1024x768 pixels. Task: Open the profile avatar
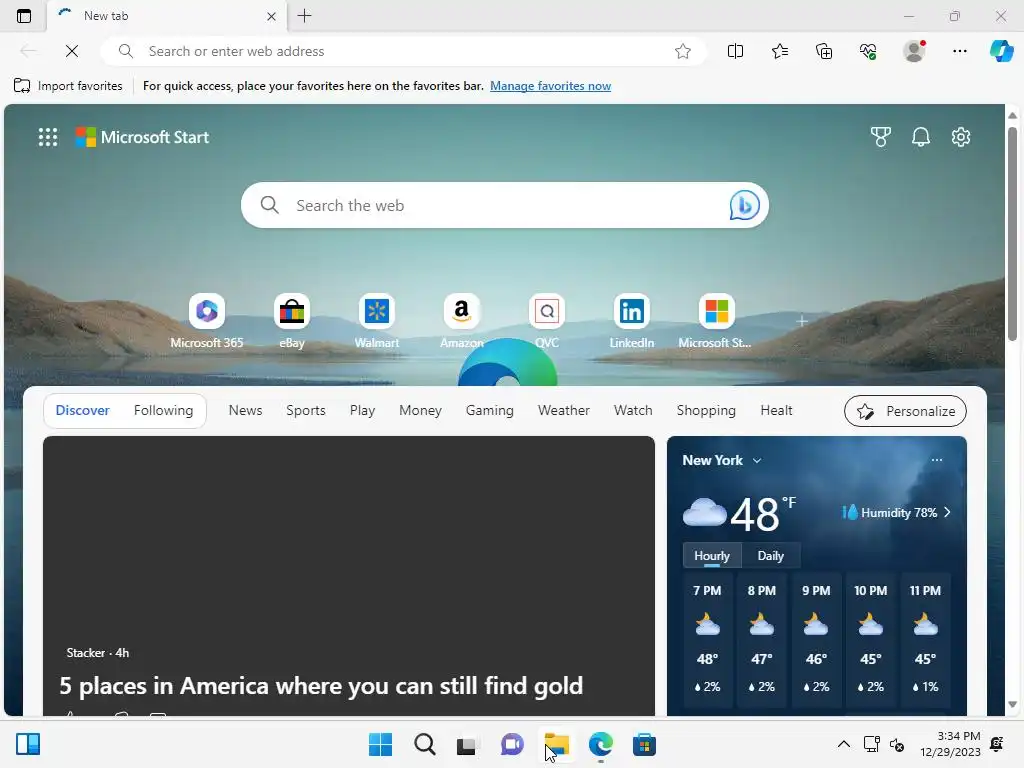click(x=914, y=51)
